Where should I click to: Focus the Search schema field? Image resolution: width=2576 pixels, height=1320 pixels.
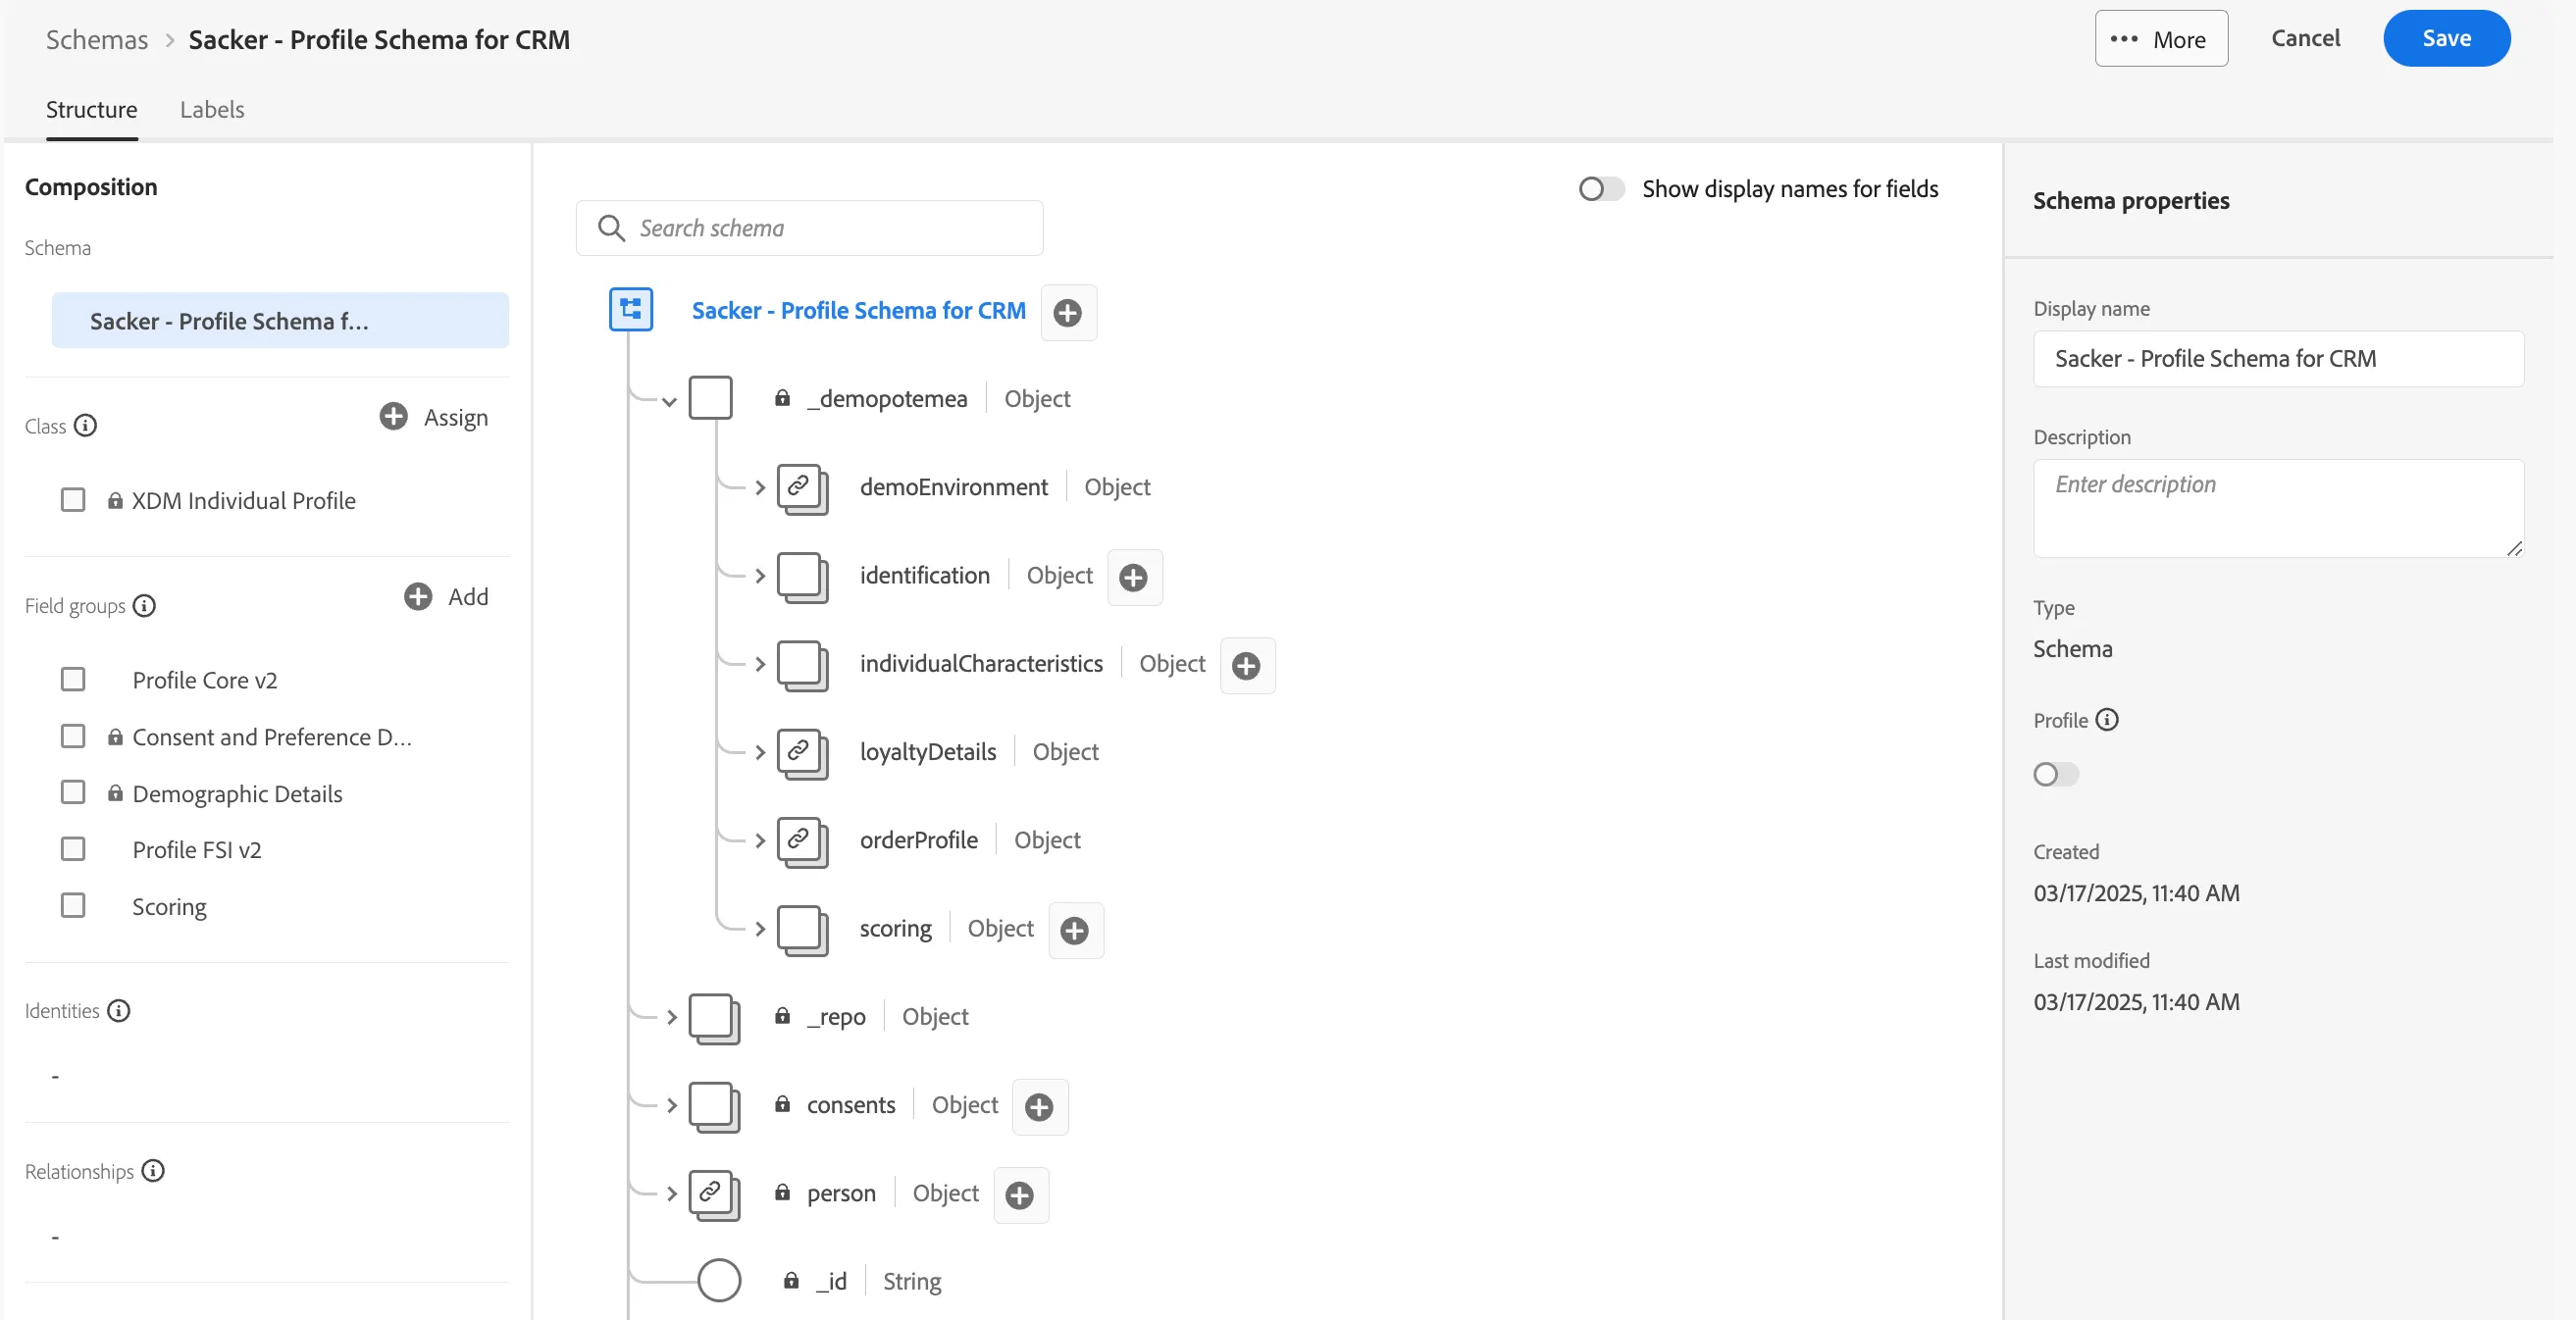tap(809, 228)
